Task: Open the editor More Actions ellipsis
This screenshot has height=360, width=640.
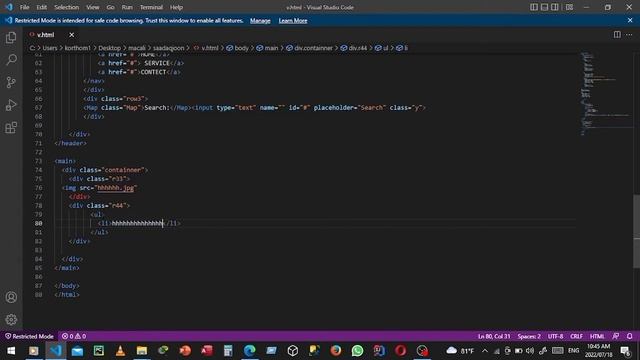Action: coord(629,35)
